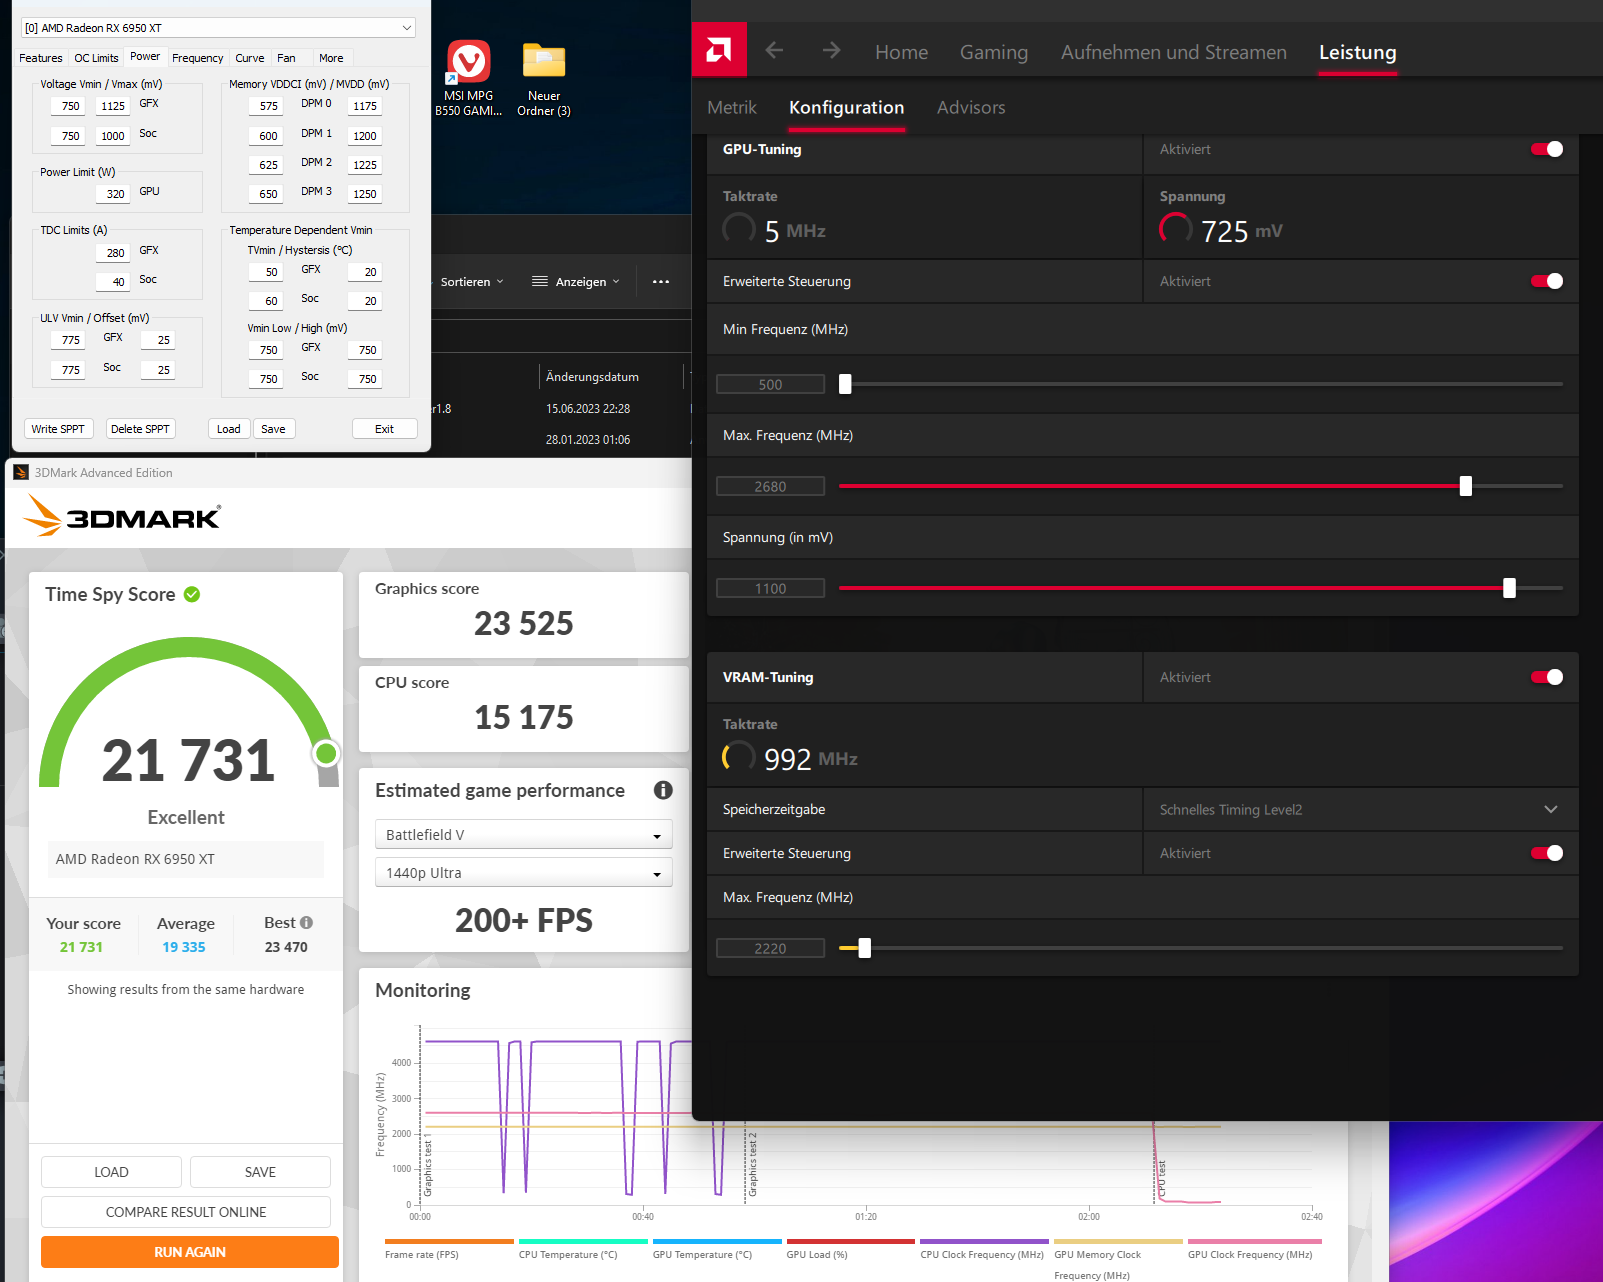Image resolution: width=1603 pixels, height=1282 pixels.
Task: Toggle VRAM-Tuning switch
Action: (1547, 677)
